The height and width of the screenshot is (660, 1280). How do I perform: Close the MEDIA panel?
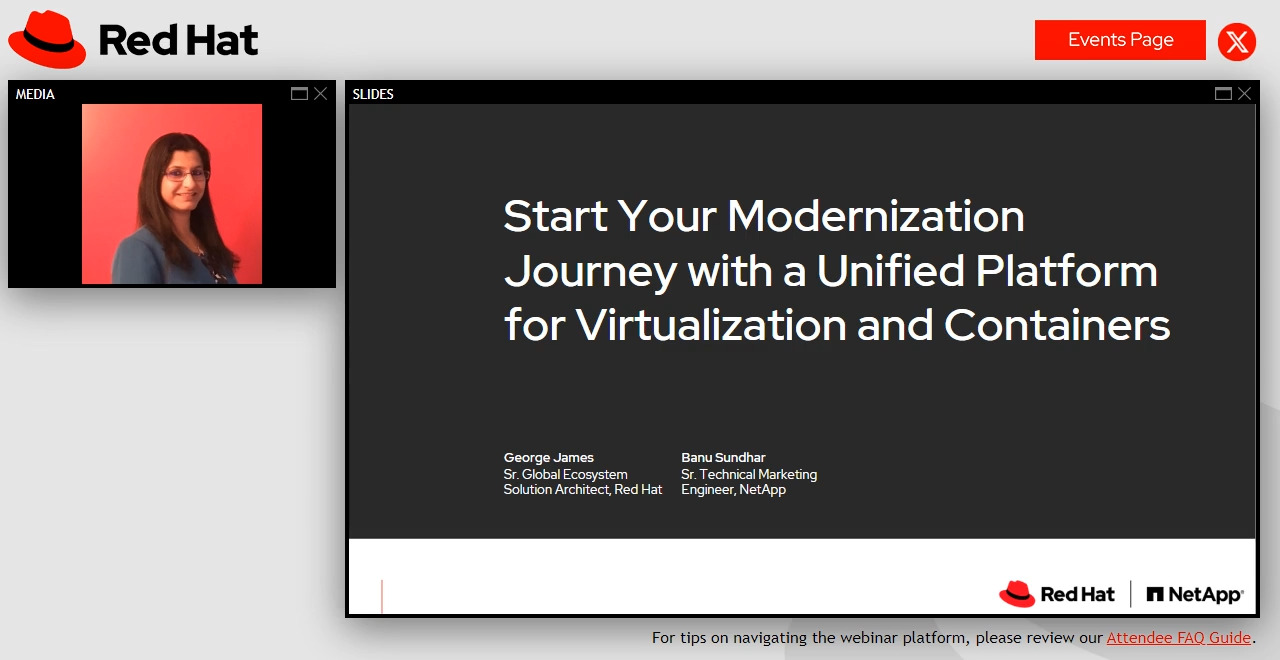coord(320,94)
